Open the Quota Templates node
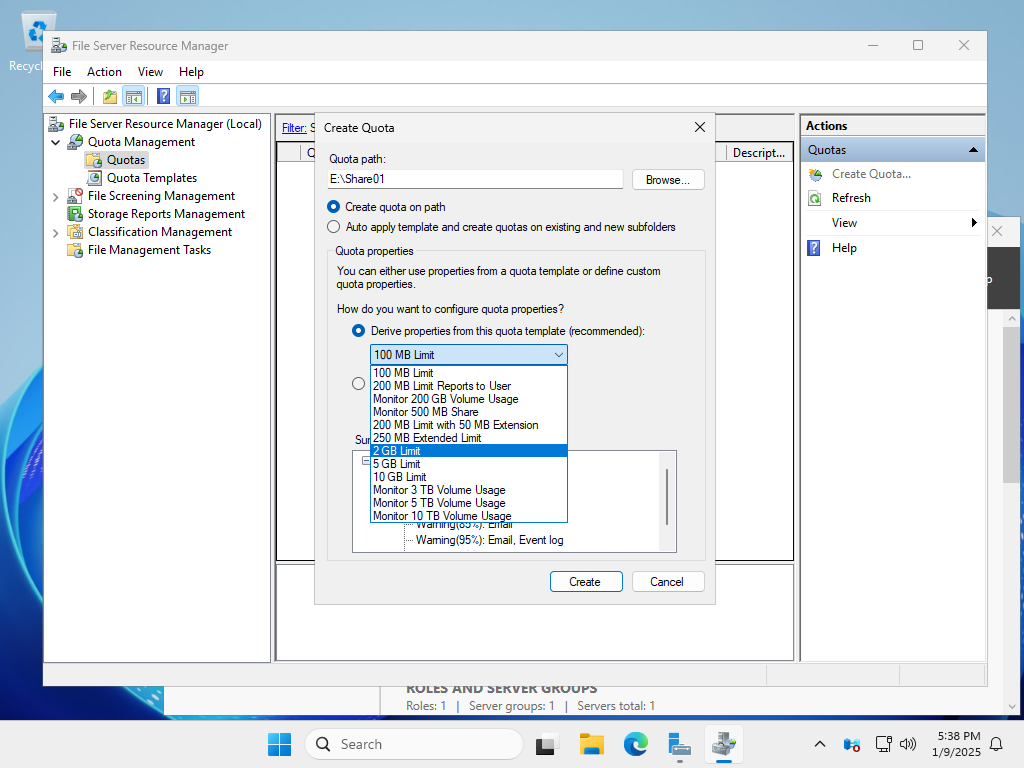 click(x=152, y=178)
